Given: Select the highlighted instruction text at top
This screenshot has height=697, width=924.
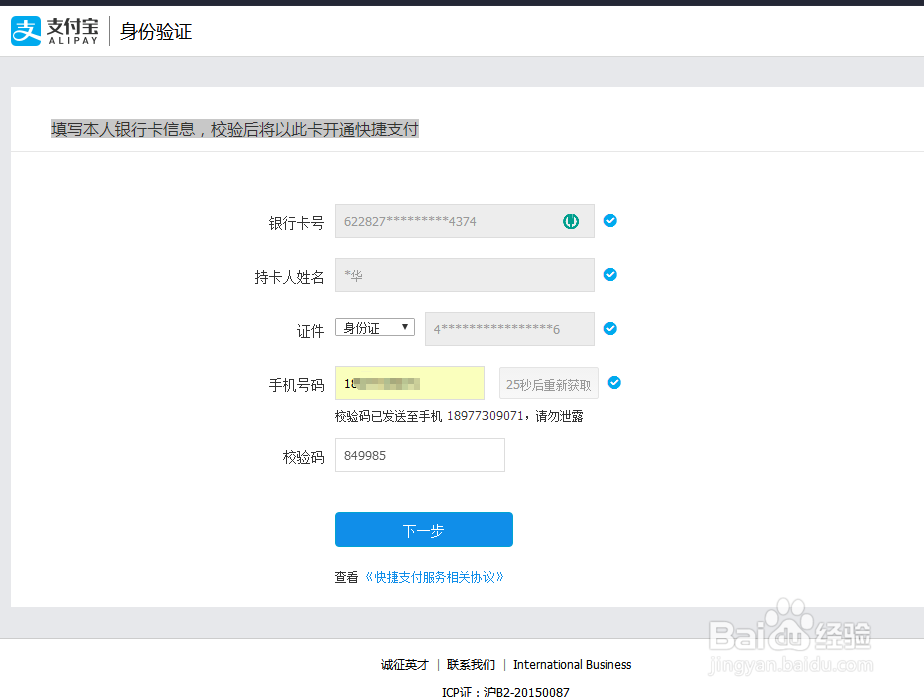Looking at the screenshot, I should pos(236,129).
